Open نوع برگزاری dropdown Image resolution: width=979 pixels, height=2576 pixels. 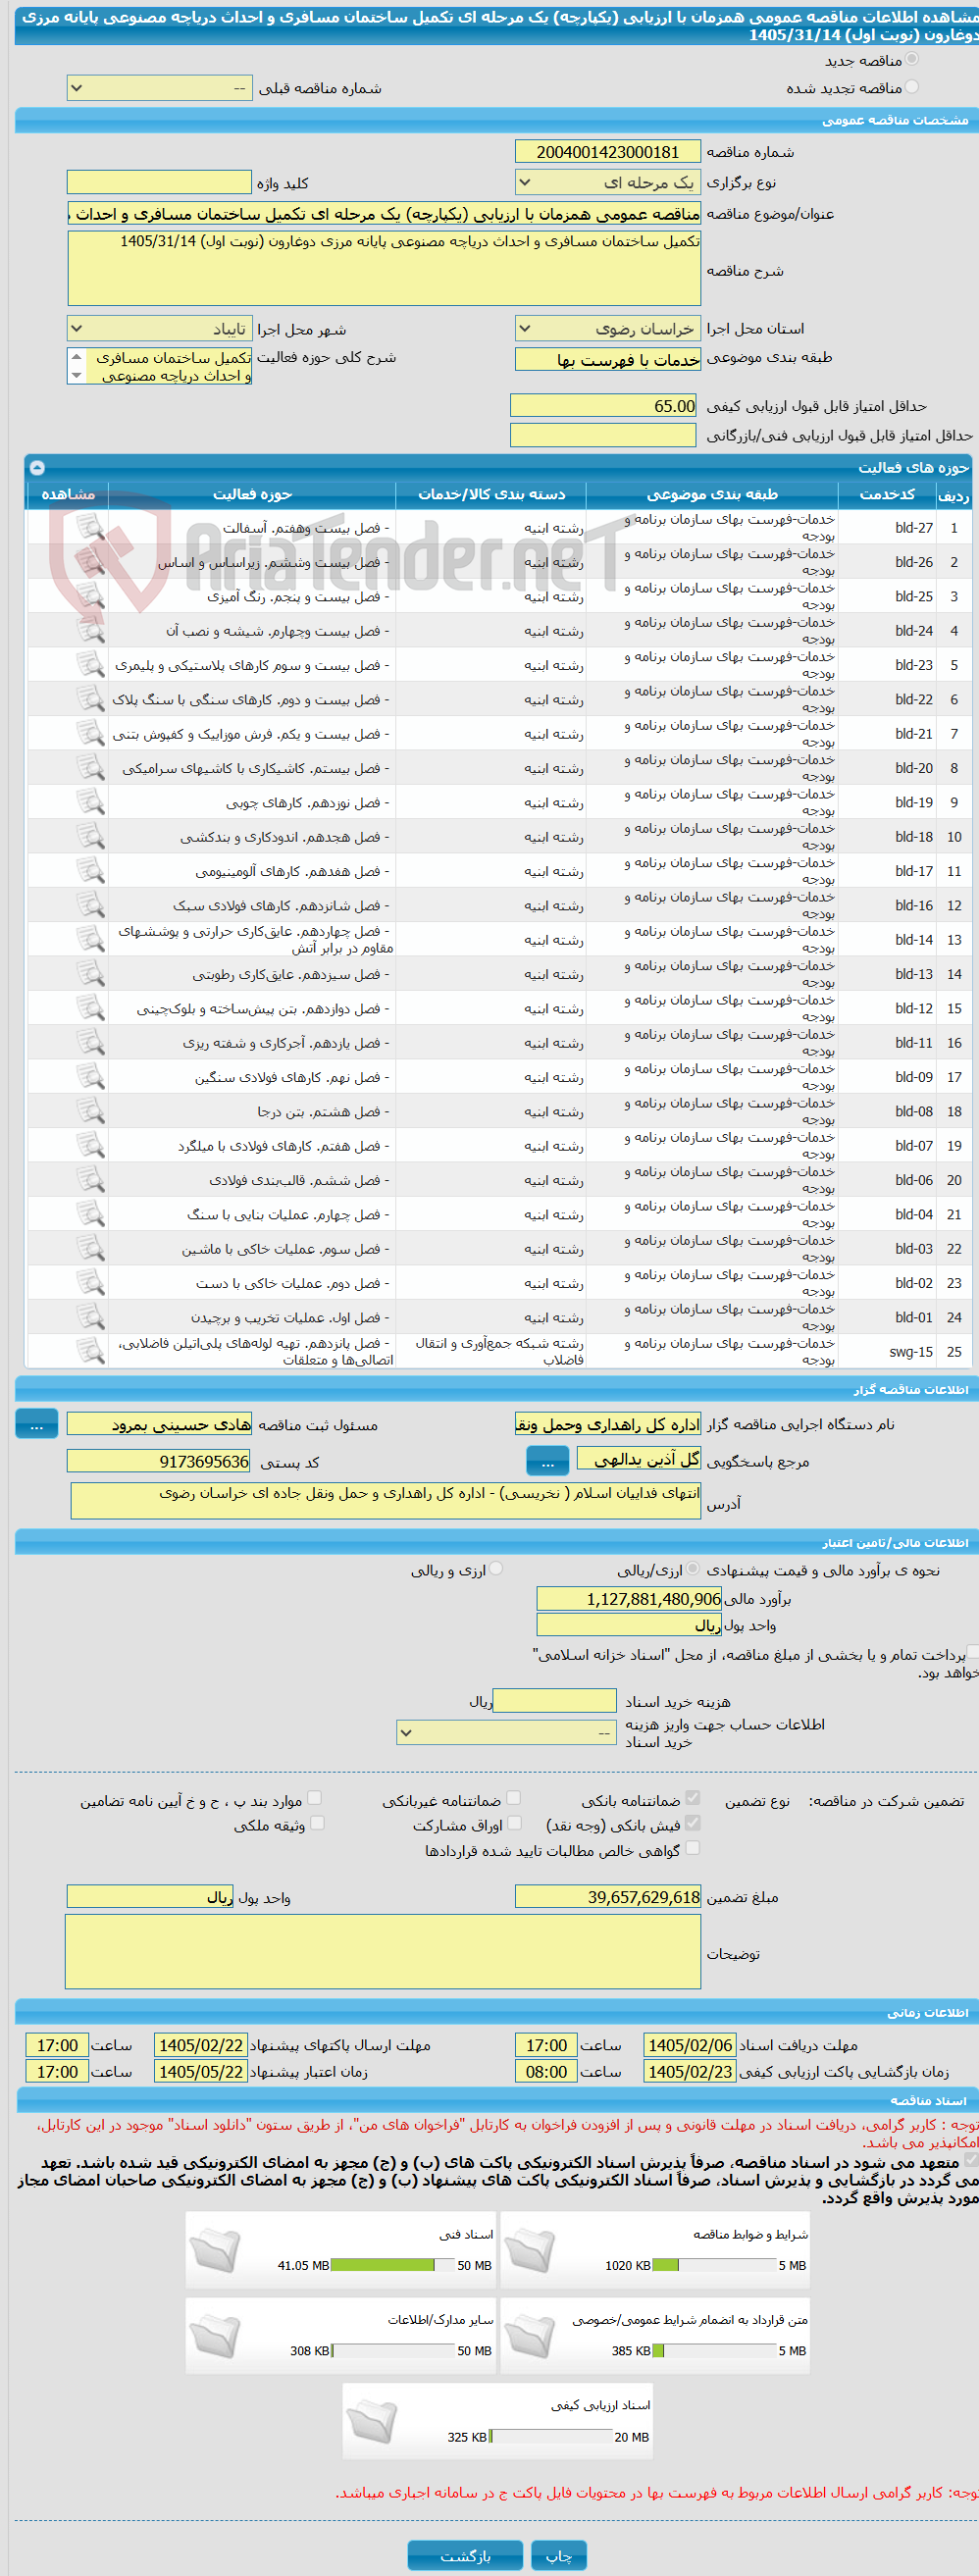pos(608,183)
